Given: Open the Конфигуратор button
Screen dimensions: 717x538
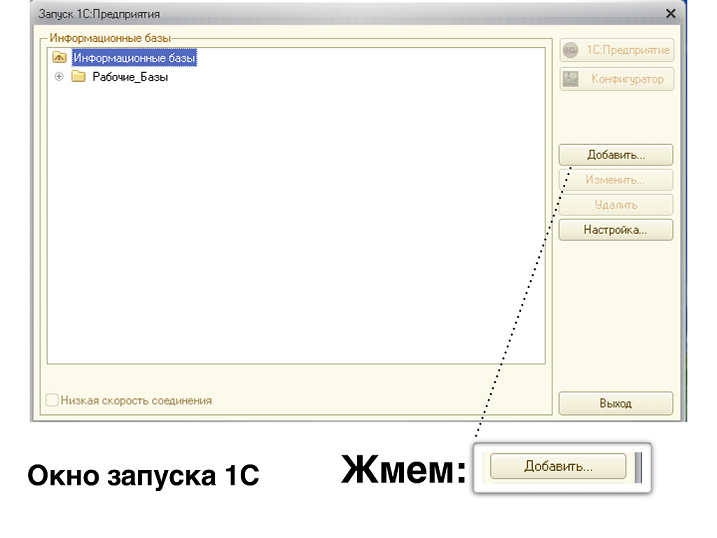Looking at the screenshot, I should pyautogui.click(x=616, y=79).
